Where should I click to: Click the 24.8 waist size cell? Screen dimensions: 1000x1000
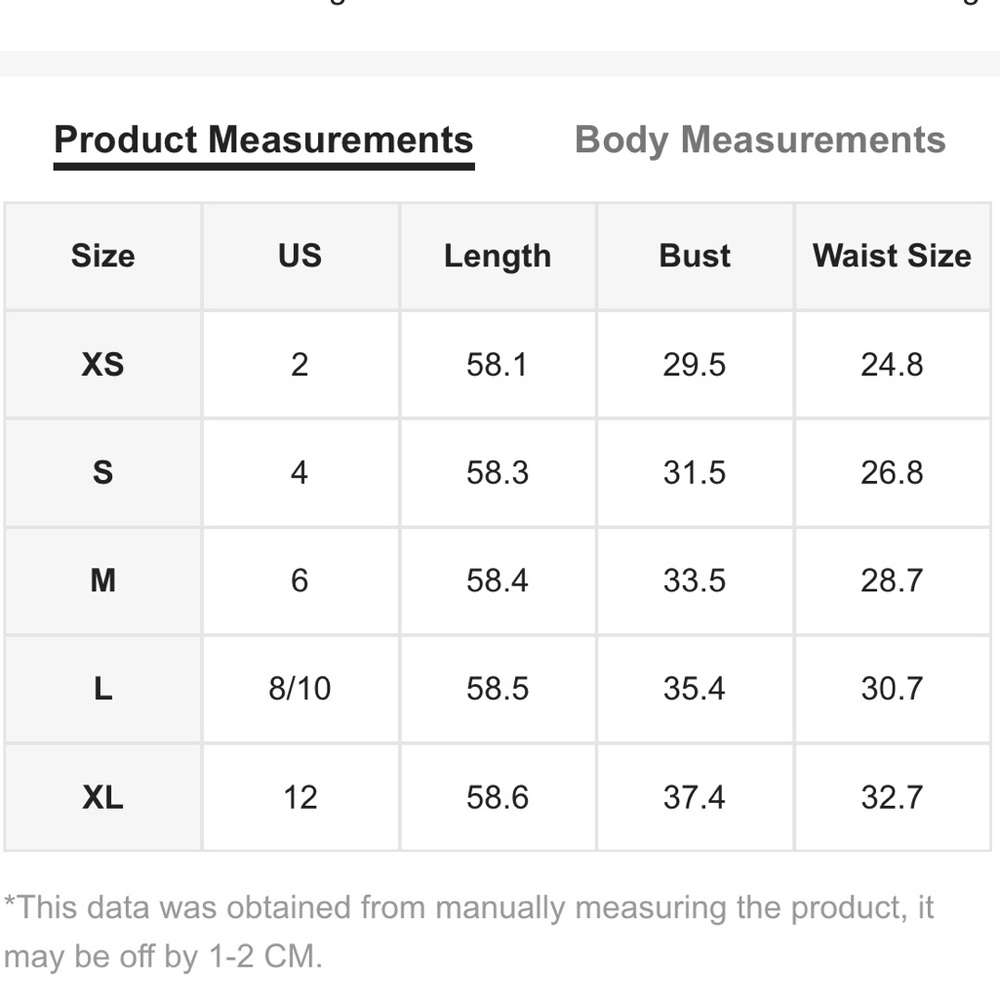892,365
